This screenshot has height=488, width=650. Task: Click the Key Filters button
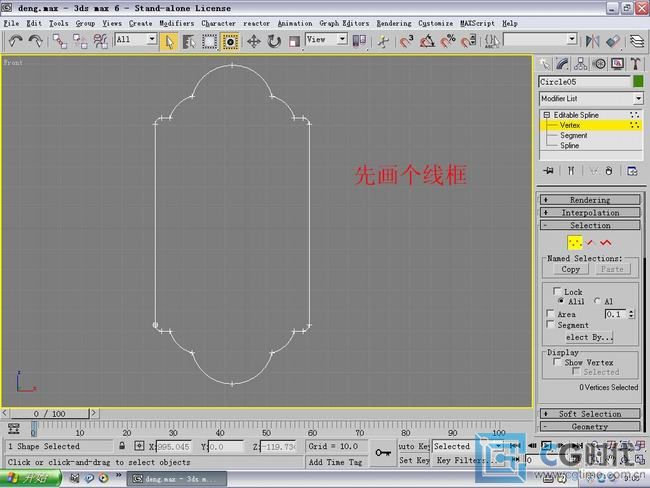458,461
